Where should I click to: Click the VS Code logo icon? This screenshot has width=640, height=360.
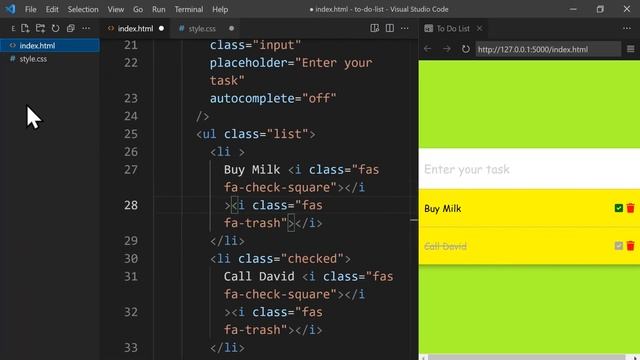[10, 9]
